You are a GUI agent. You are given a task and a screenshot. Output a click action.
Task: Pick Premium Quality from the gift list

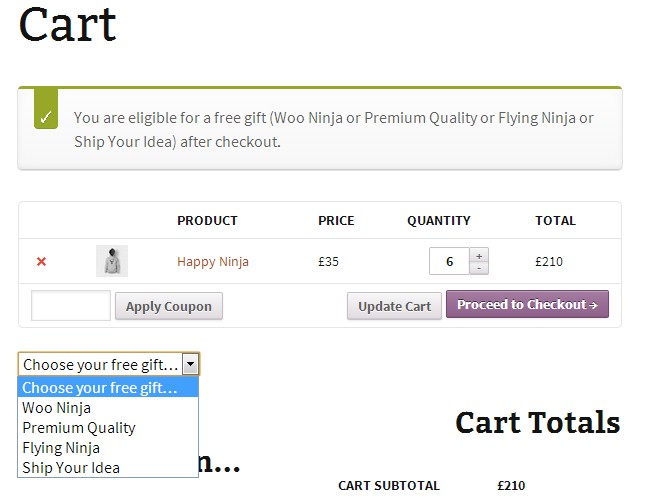[79, 428]
